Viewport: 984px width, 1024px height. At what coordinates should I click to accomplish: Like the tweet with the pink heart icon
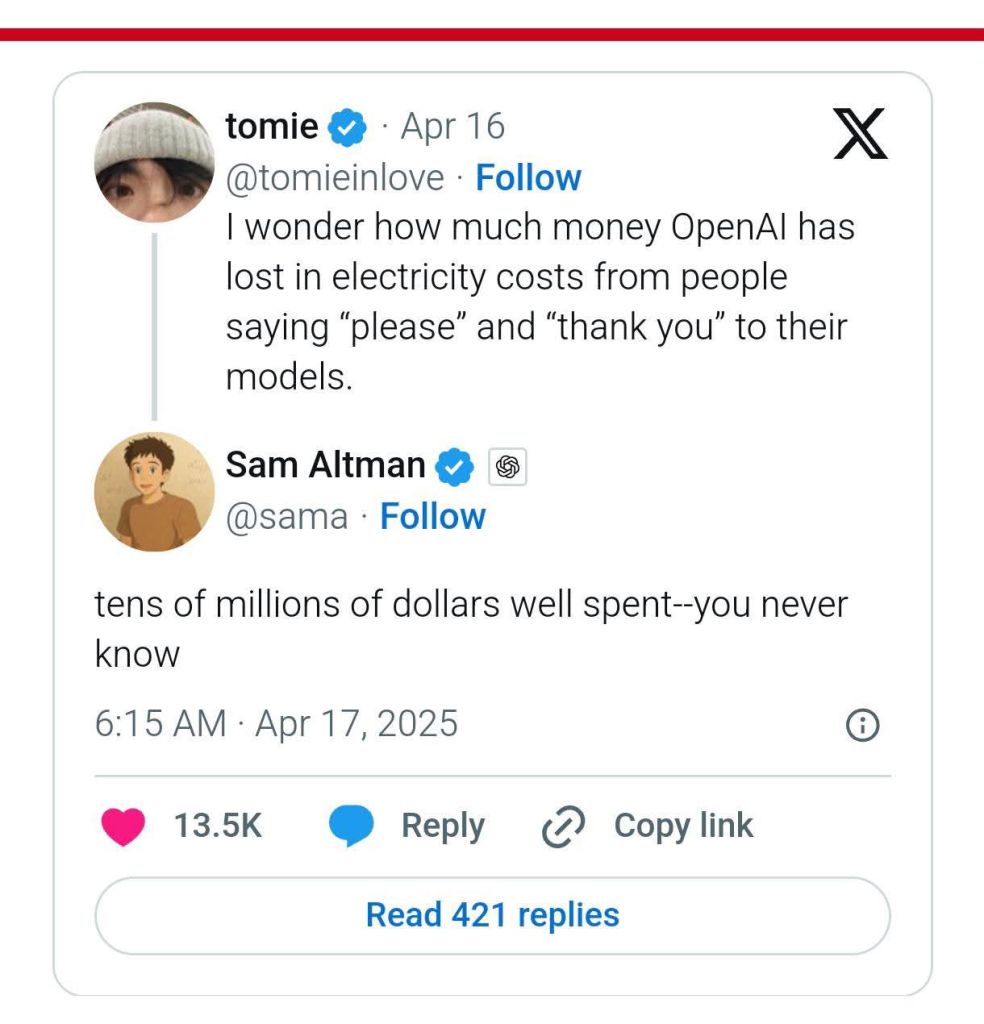pyautogui.click(x=123, y=826)
